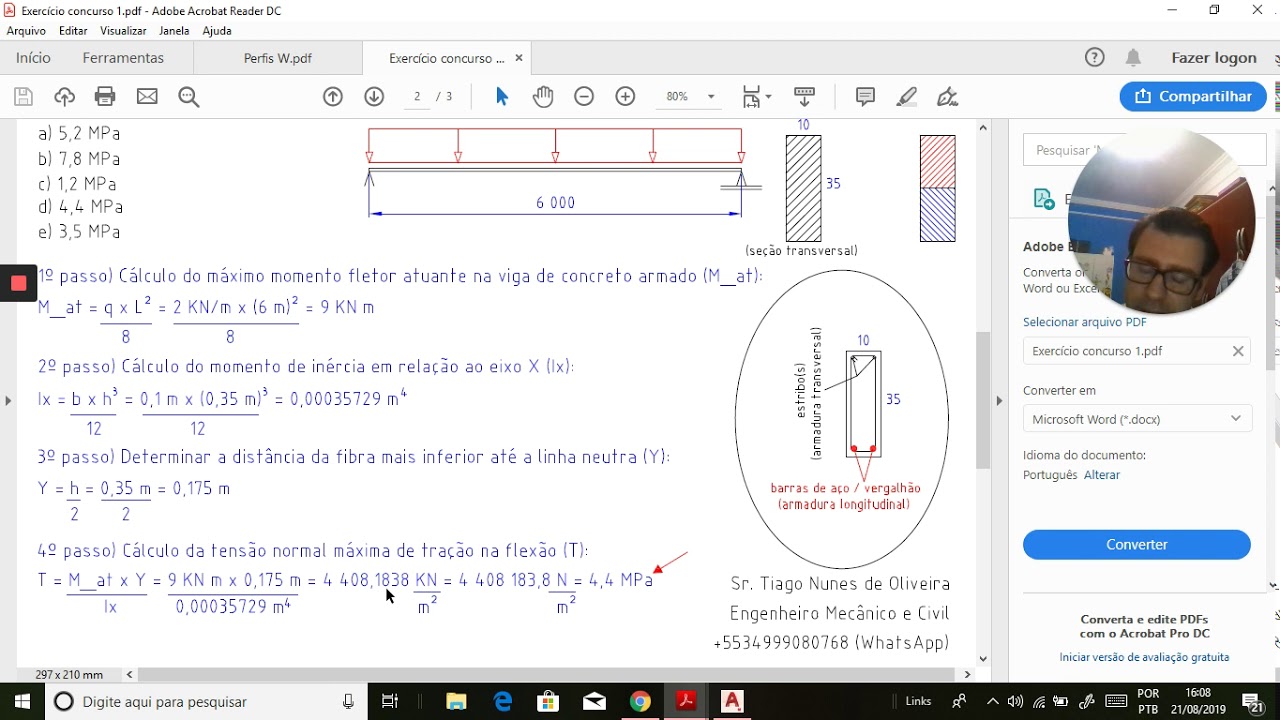This screenshot has width=1280, height=720.
Task: Add a comment note icon
Action: tap(865, 97)
